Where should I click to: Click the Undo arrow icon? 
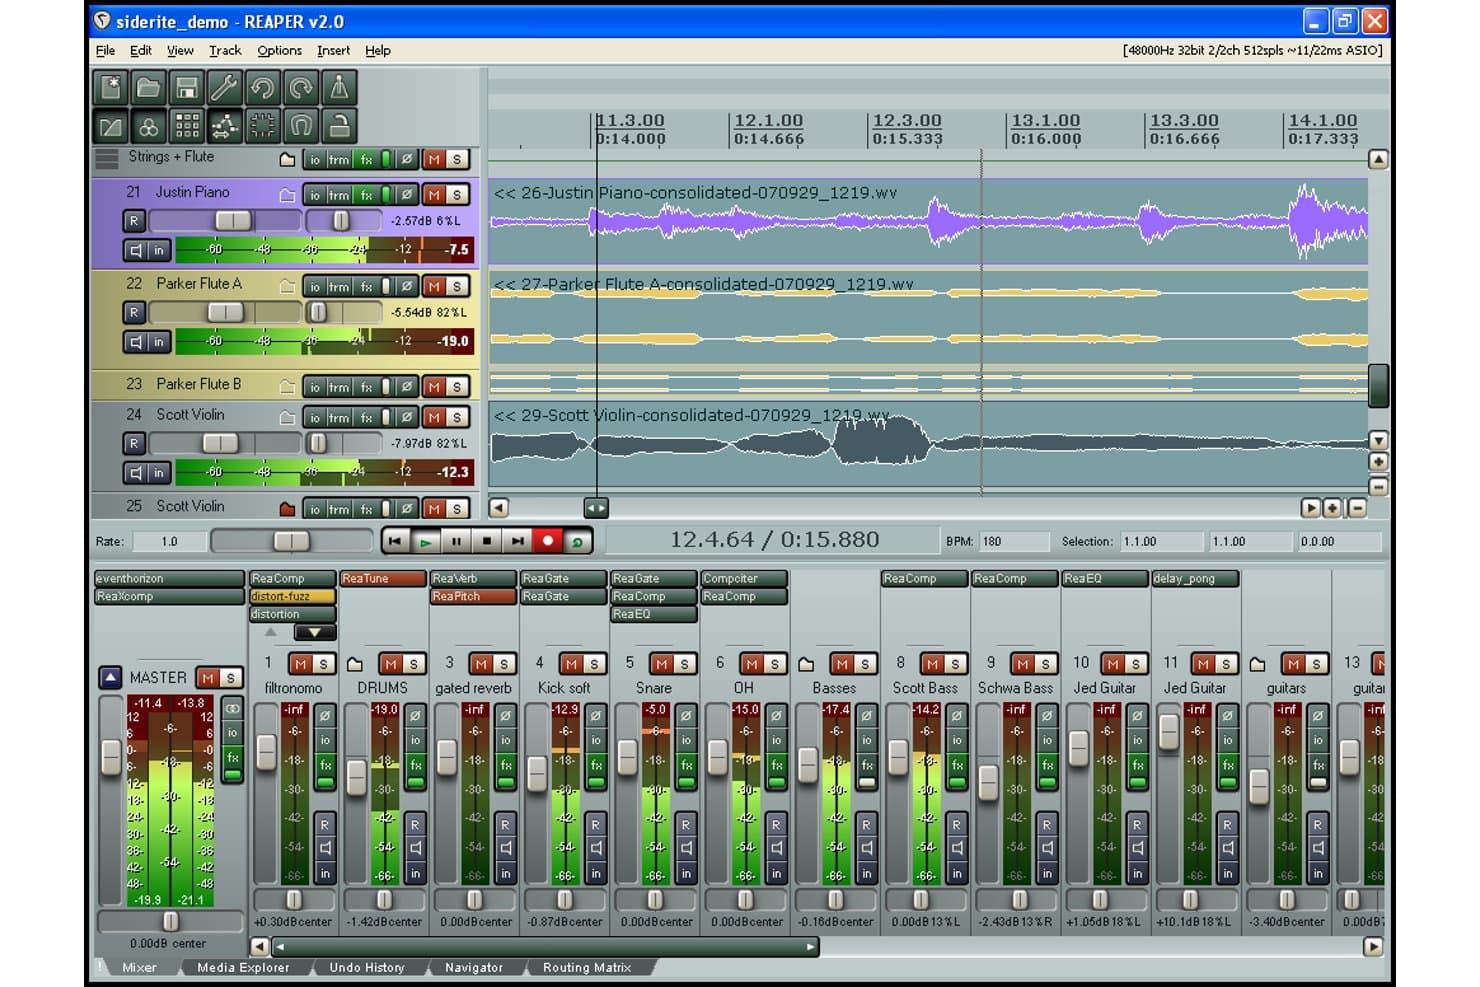point(263,88)
